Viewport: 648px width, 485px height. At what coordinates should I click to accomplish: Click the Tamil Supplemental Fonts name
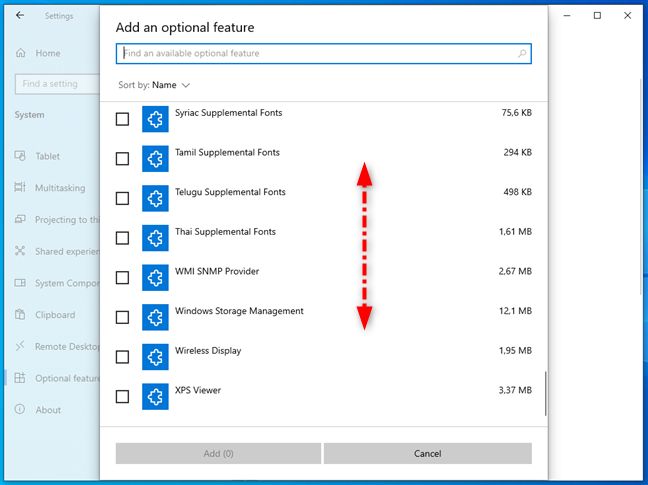click(227, 152)
